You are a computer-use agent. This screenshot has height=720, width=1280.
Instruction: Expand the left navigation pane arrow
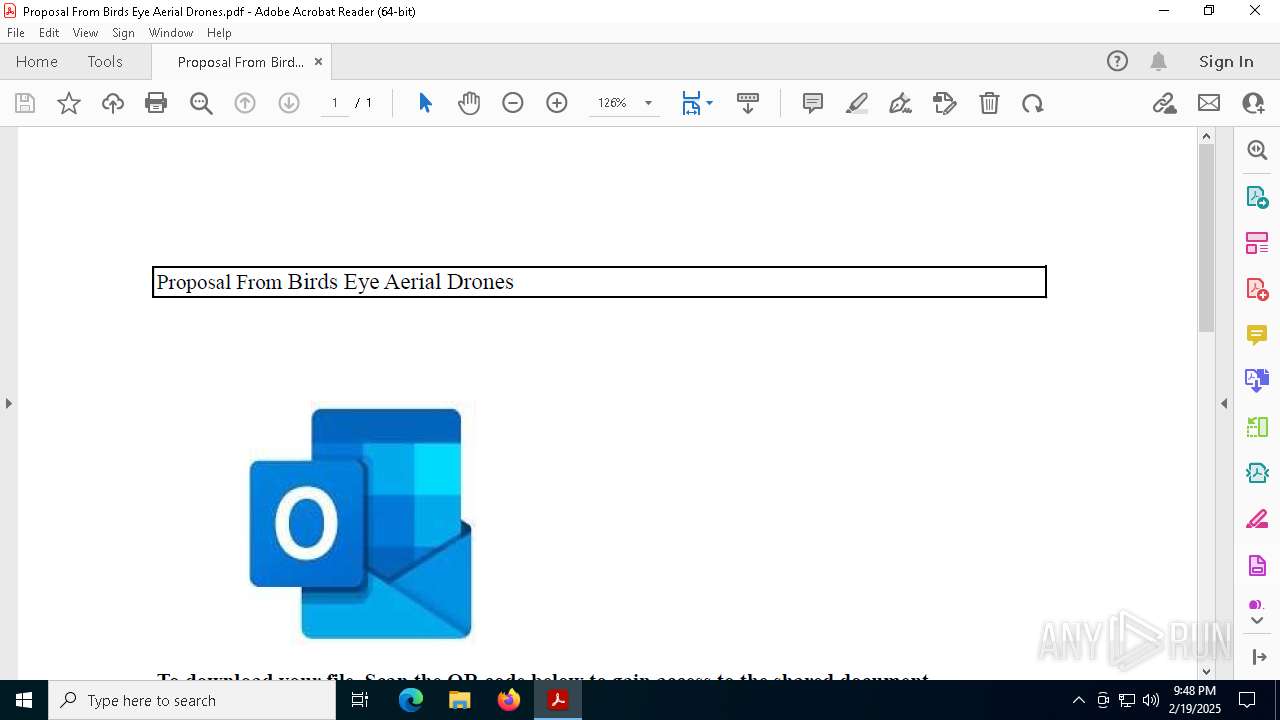pyautogui.click(x=8, y=403)
